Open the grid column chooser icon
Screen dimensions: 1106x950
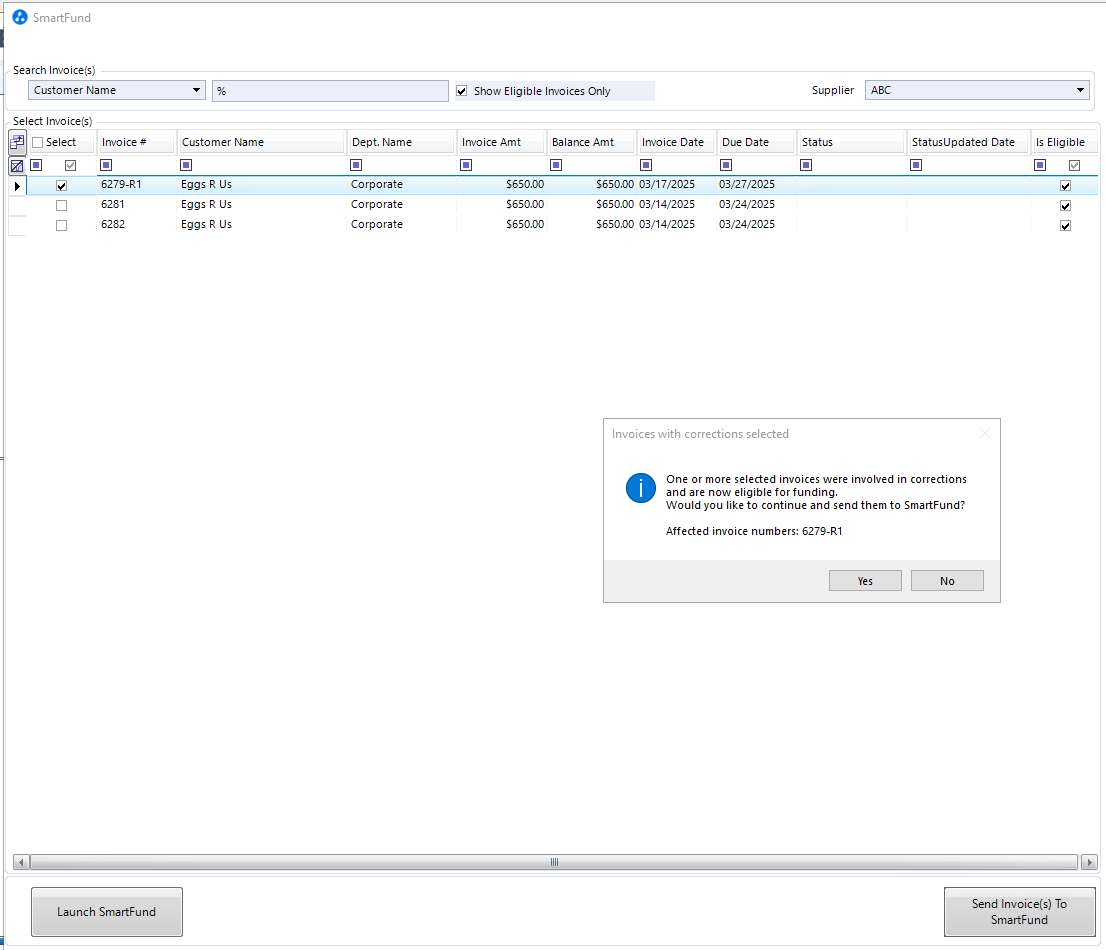tap(17, 142)
